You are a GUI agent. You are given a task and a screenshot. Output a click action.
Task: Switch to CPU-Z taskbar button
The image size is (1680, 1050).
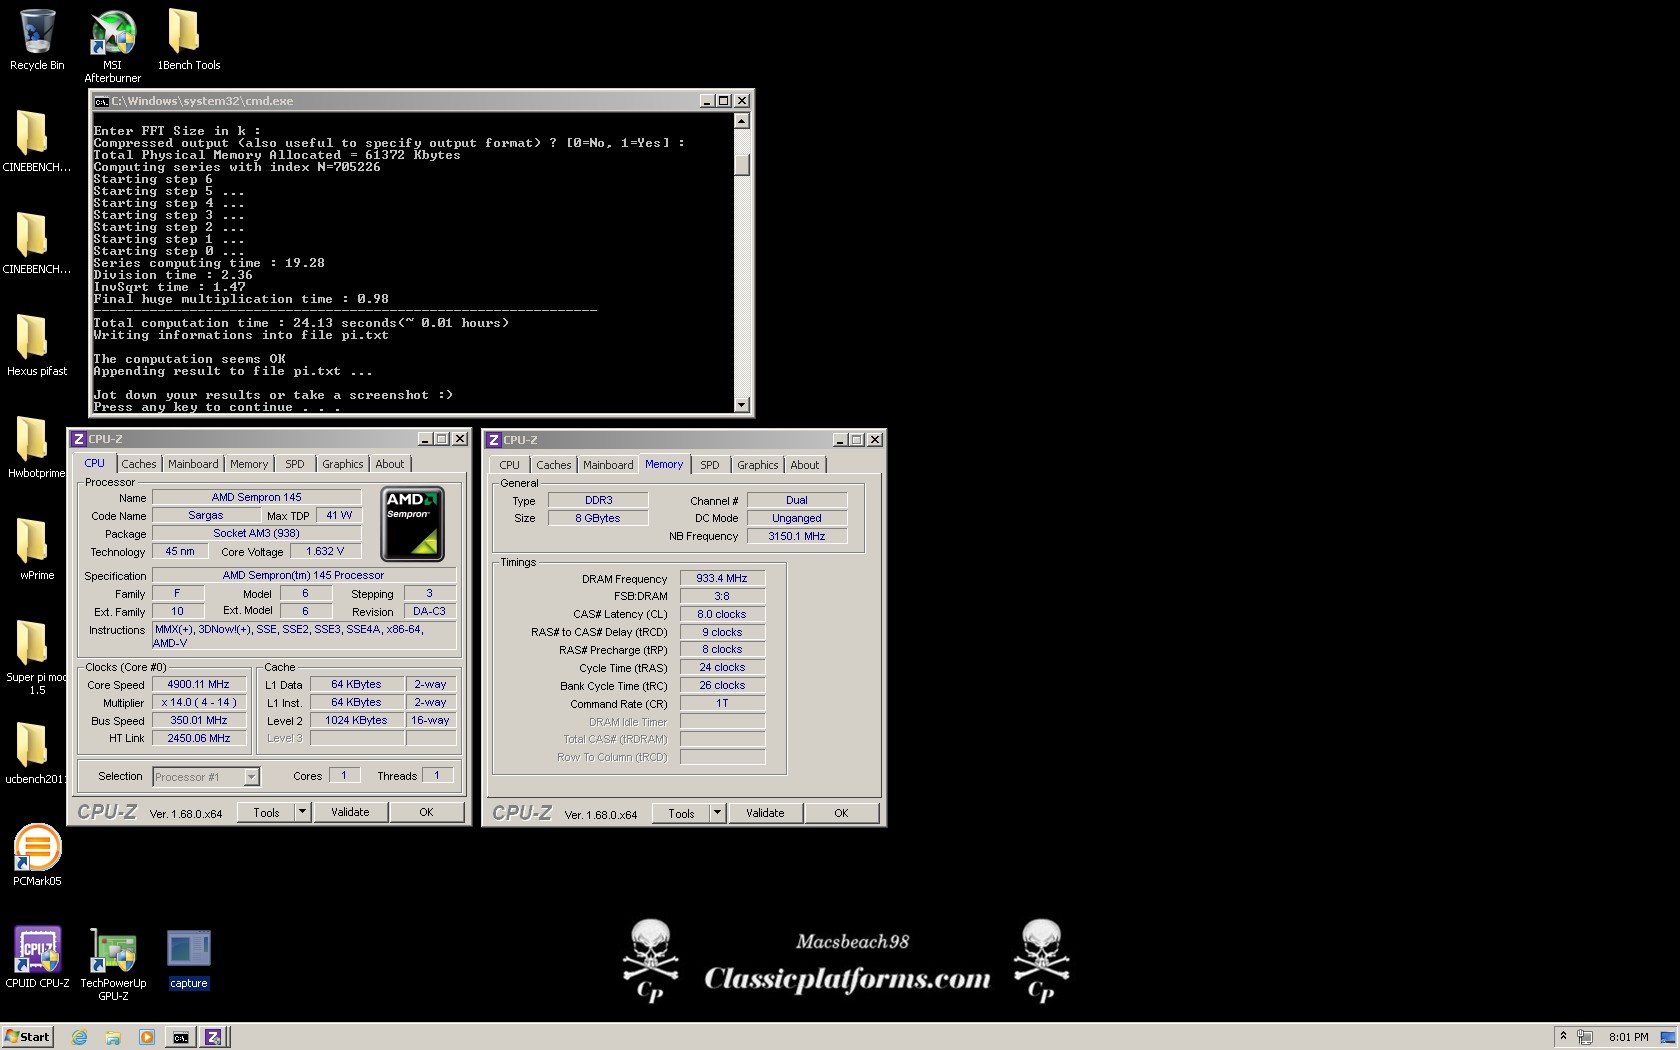click(214, 1037)
